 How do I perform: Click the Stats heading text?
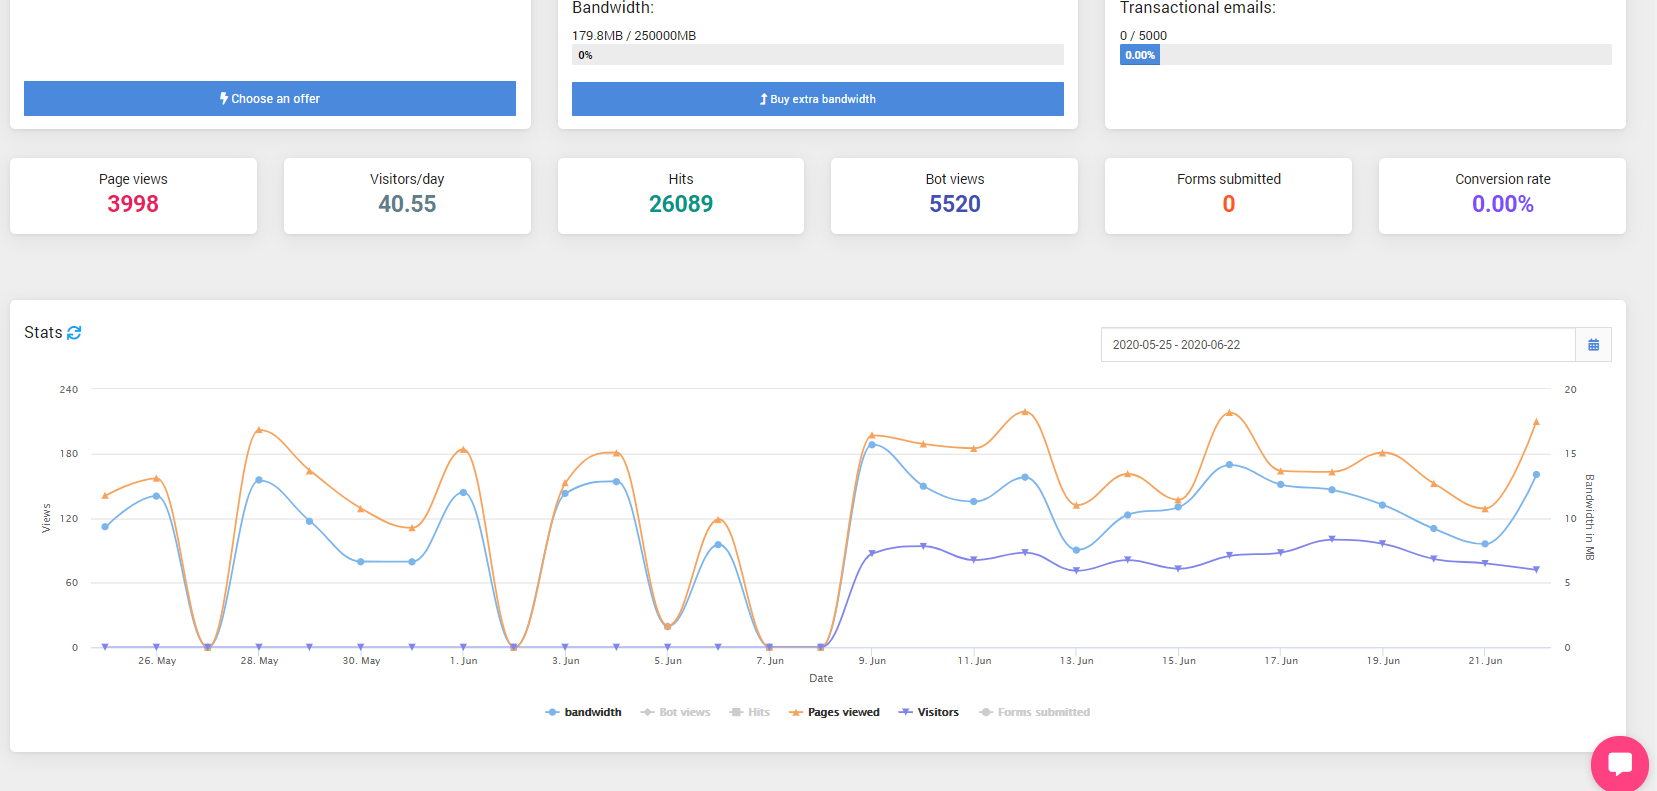pyautogui.click(x=43, y=333)
